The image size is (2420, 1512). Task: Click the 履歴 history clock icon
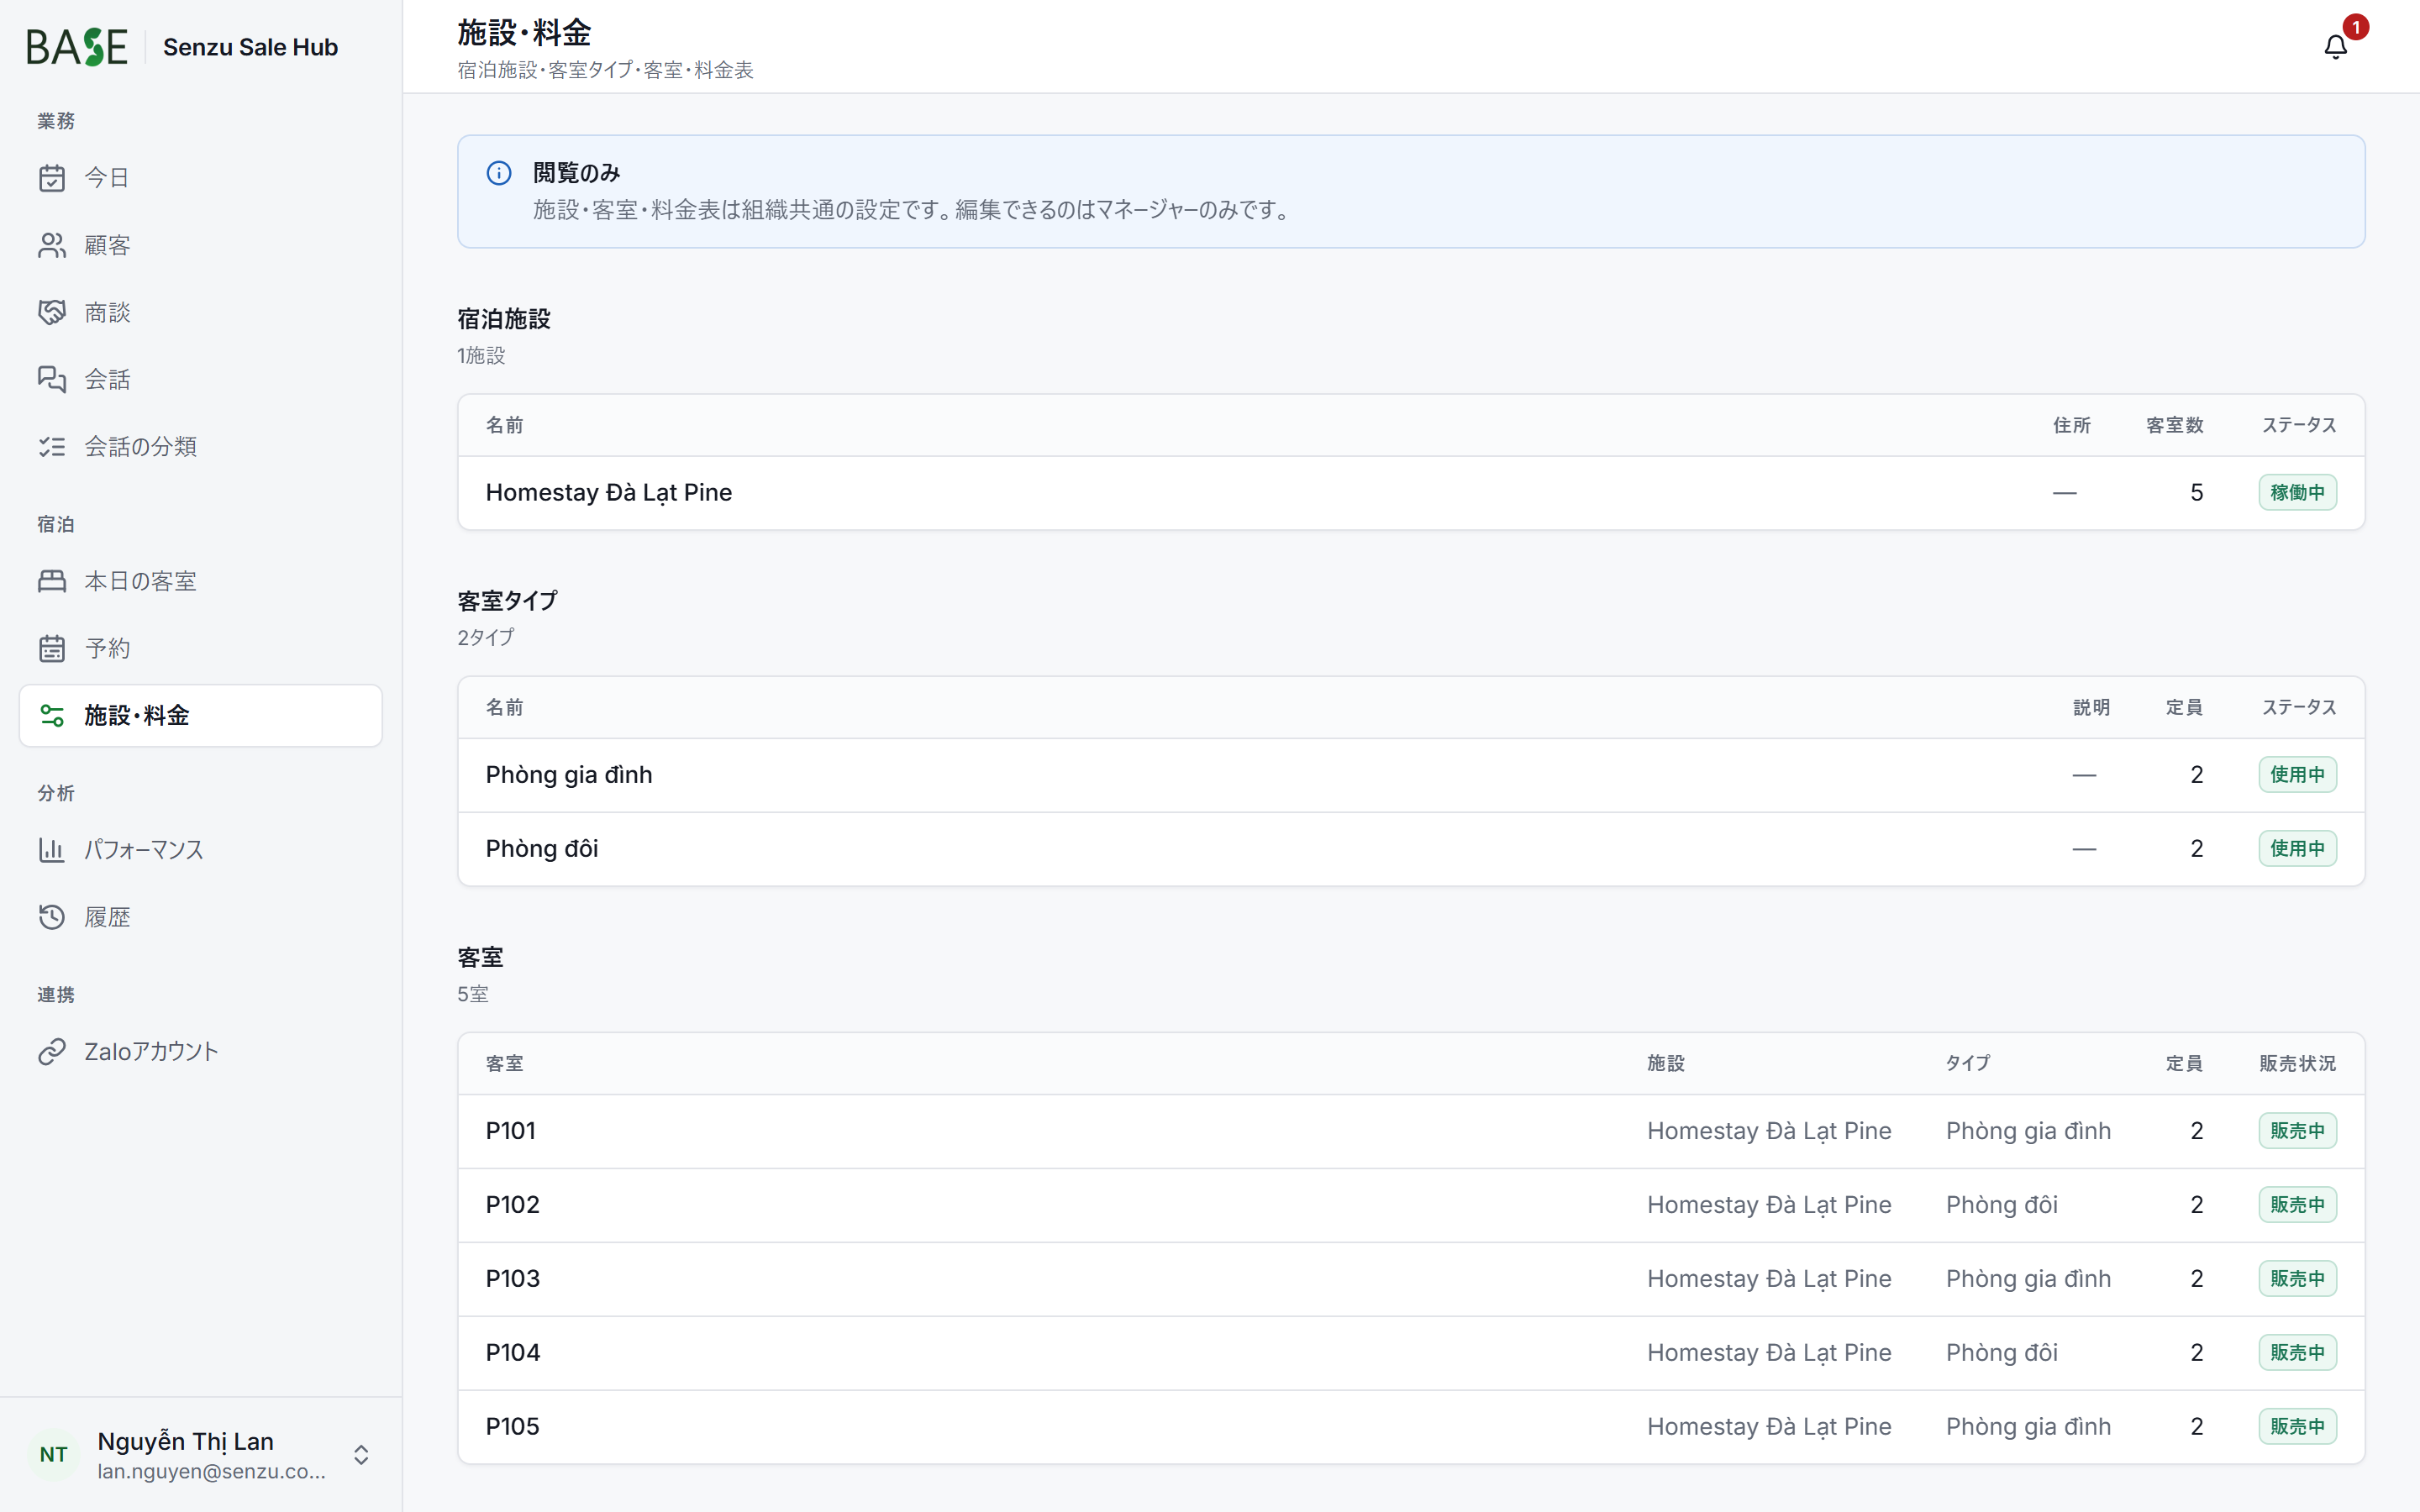pos(52,917)
